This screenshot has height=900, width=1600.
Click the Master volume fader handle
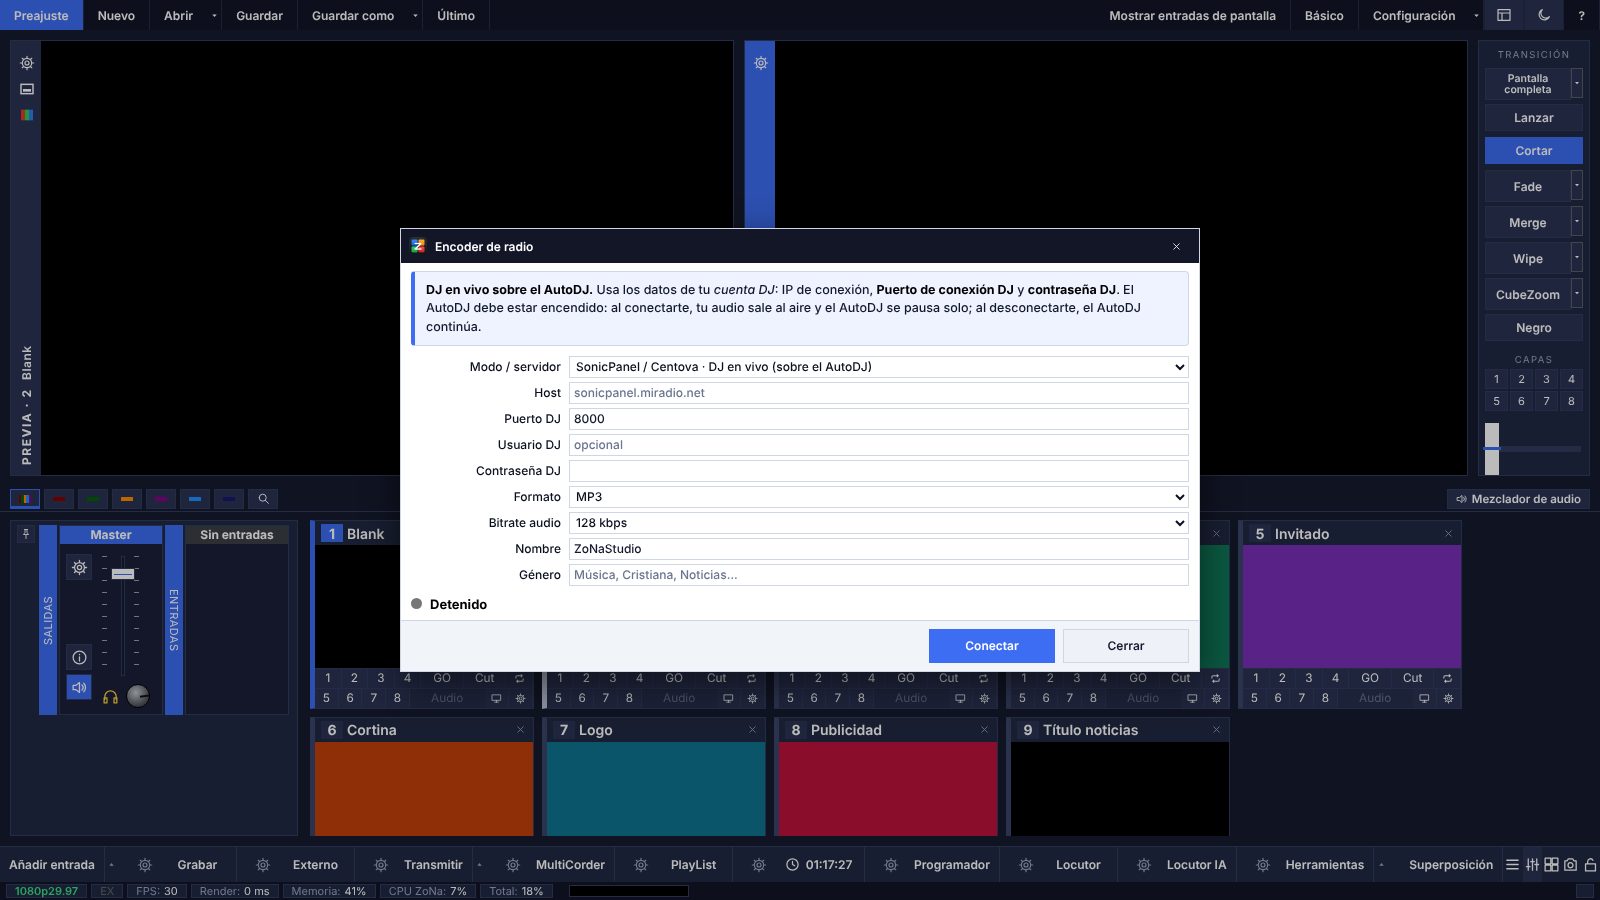(x=123, y=574)
